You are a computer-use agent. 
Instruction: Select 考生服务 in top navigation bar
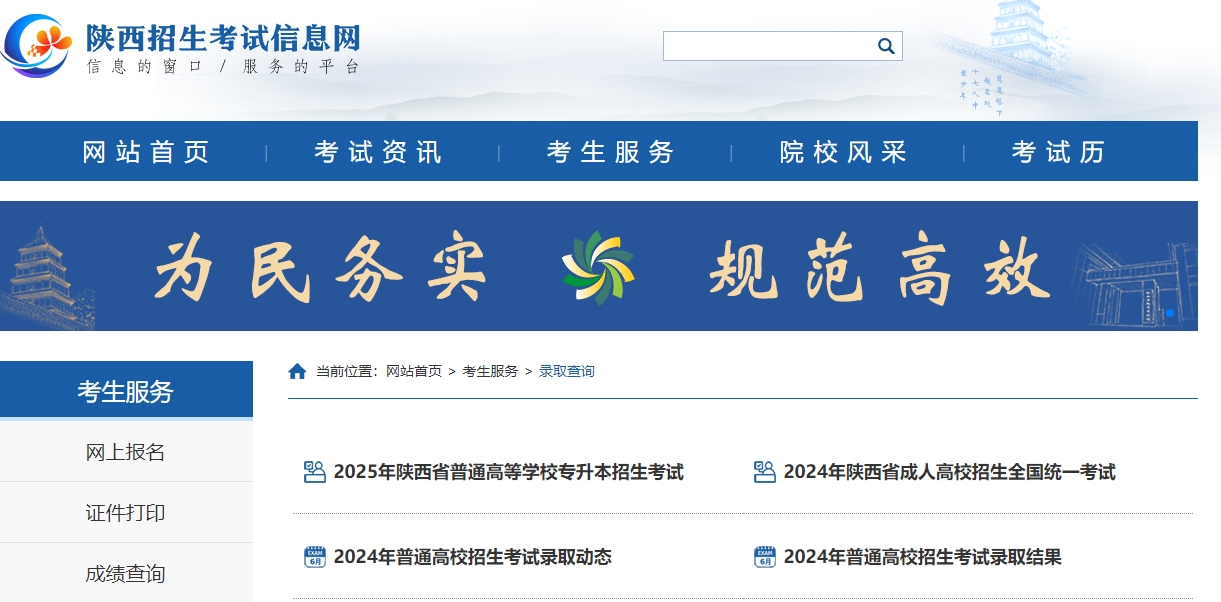tap(611, 152)
